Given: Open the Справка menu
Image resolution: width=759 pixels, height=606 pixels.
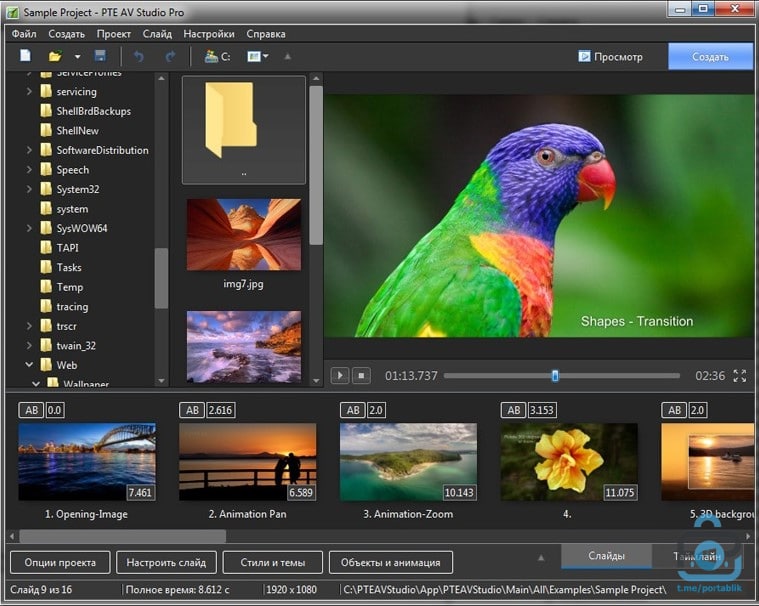Looking at the screenshot, I should tap(266, 34).
